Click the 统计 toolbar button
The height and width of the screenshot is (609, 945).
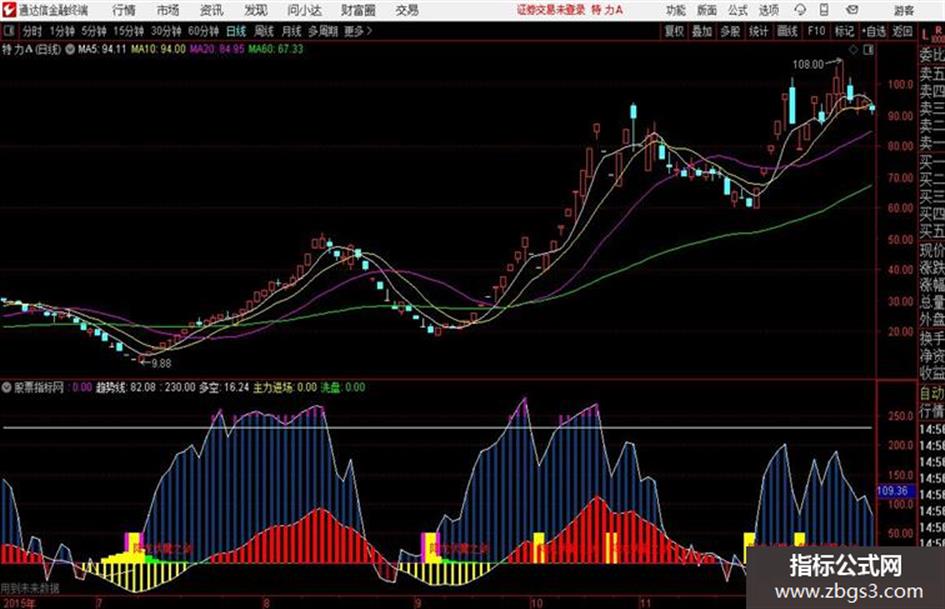click(758, 31)
